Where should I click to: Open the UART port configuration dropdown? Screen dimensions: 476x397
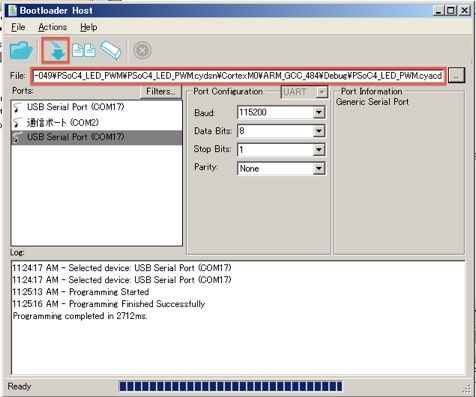305,92
